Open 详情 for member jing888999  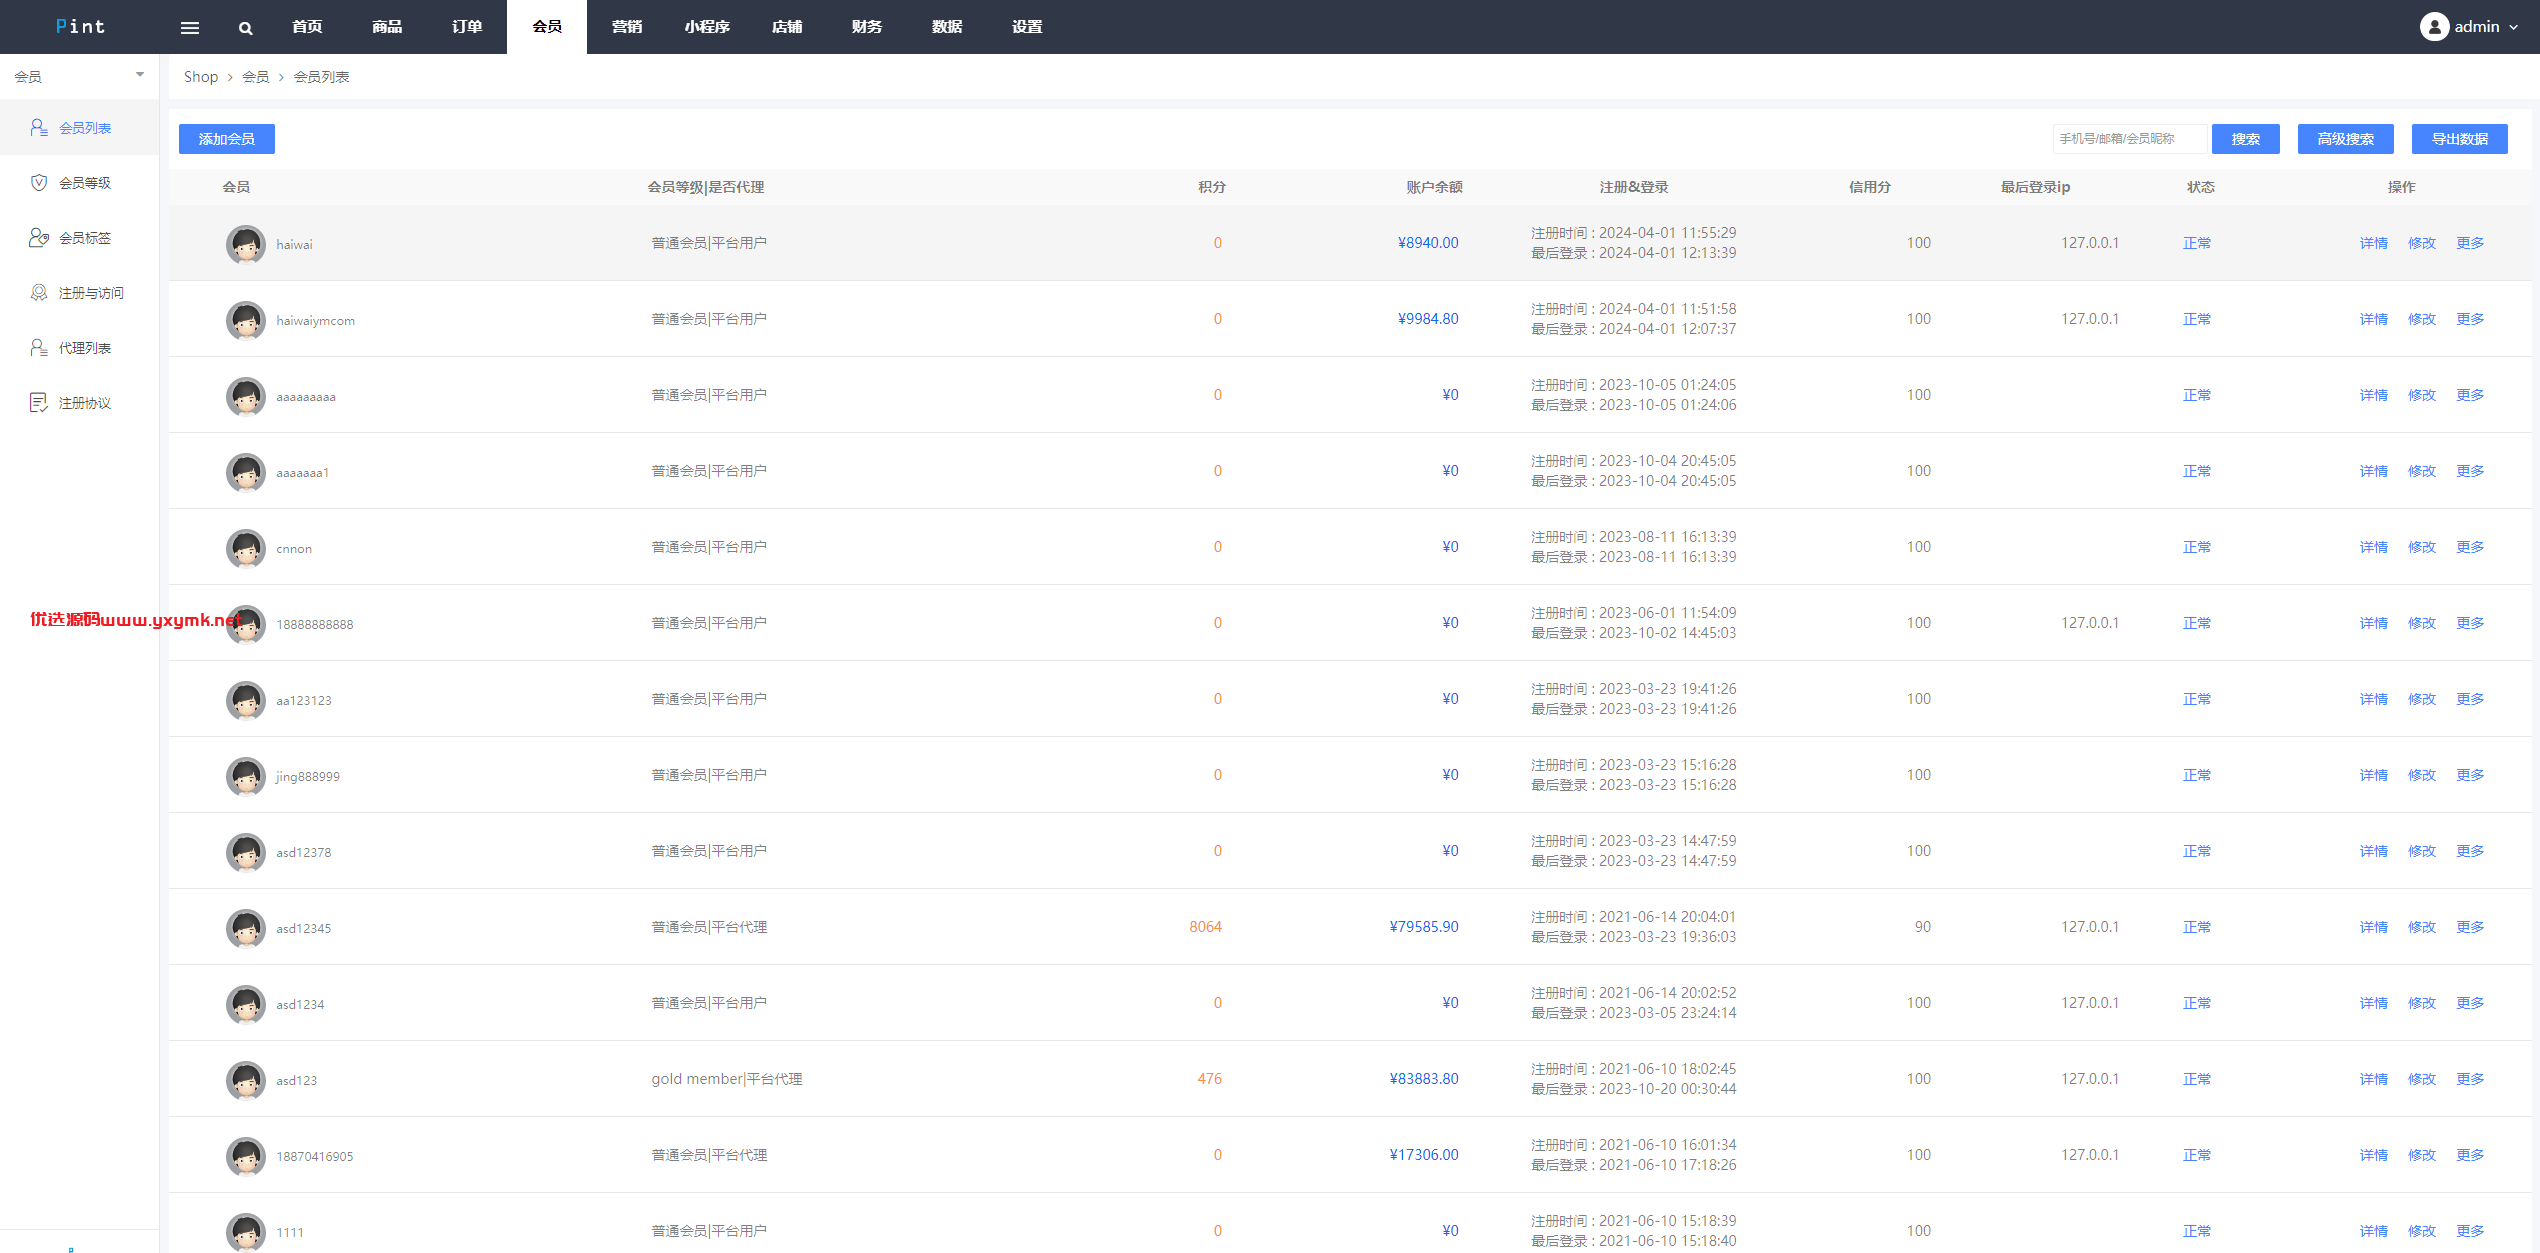coord(2374,775)
